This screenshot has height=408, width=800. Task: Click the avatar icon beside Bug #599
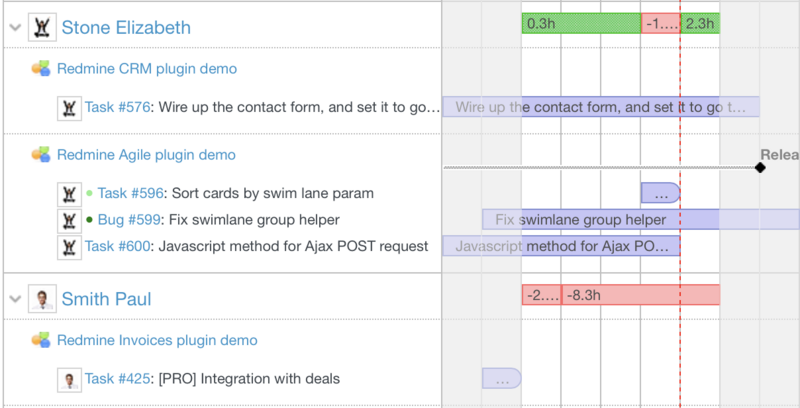[69, 220]
